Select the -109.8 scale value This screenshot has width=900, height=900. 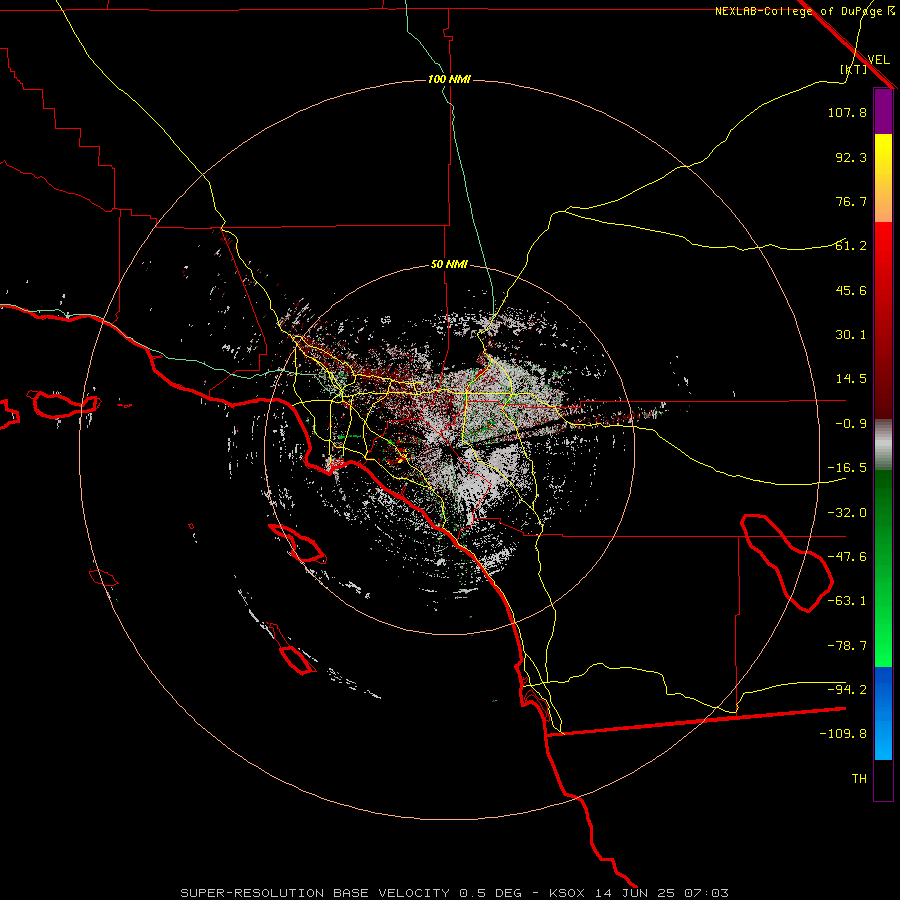pyautogui.click(x=843, y=734)
